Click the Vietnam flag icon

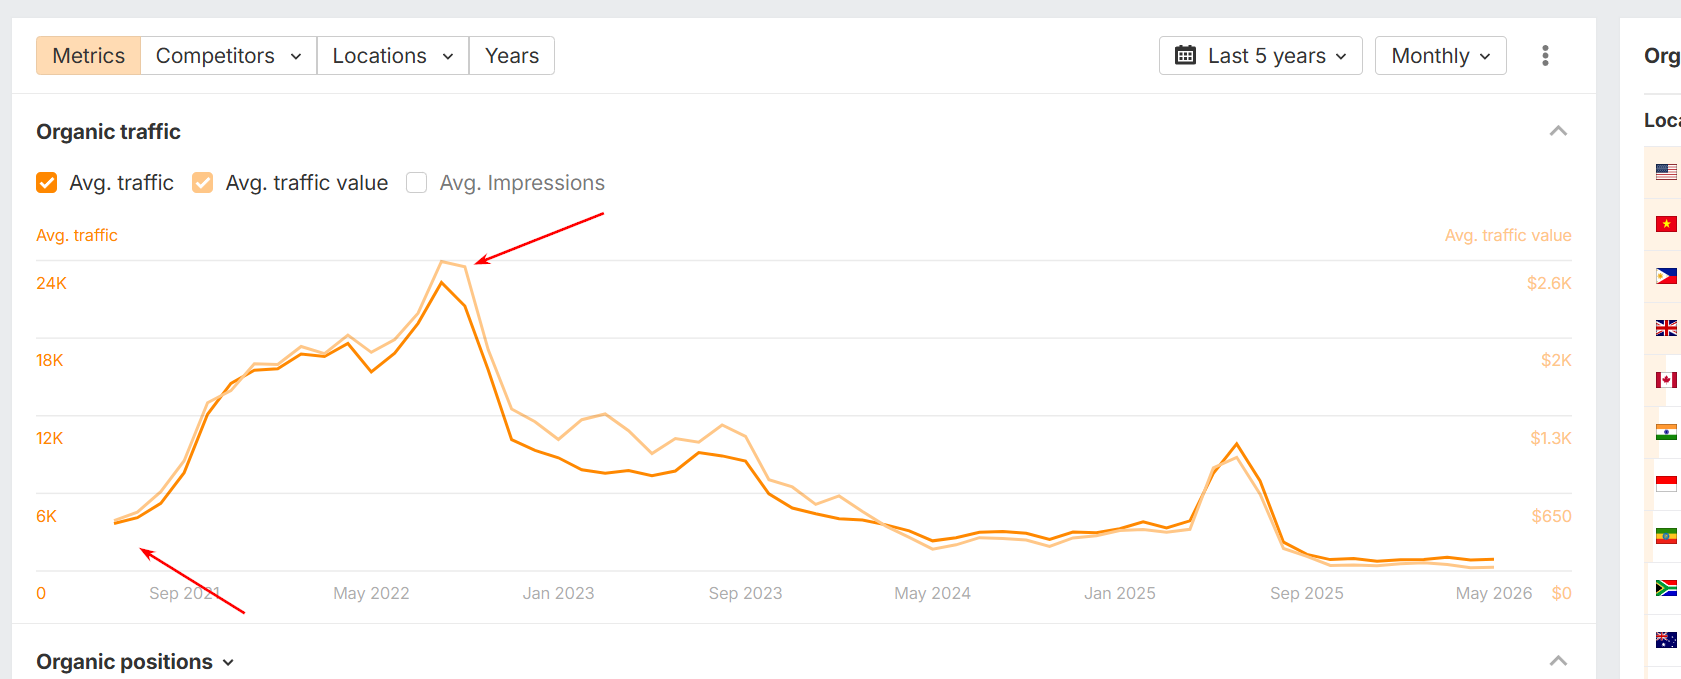[x=1666, y=224]
